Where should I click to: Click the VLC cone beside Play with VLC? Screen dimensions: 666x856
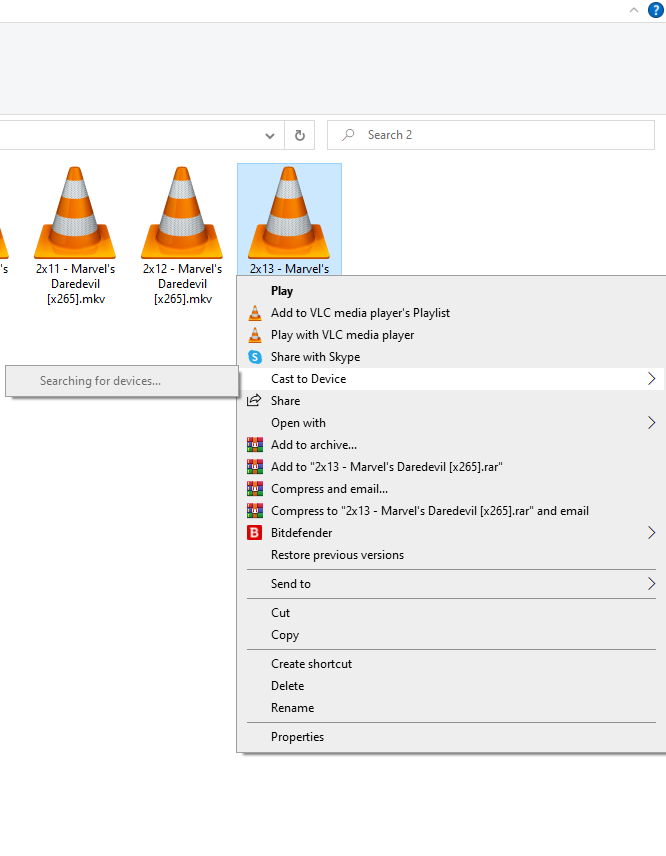255,335
